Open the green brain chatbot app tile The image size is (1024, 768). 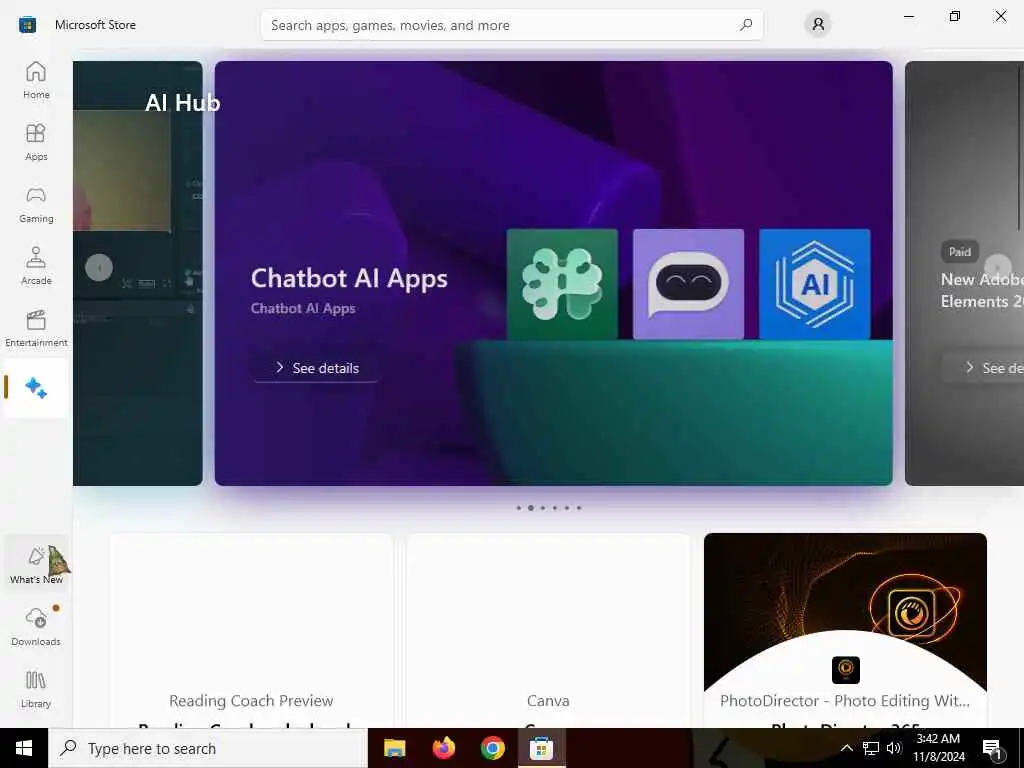(562, 284)
